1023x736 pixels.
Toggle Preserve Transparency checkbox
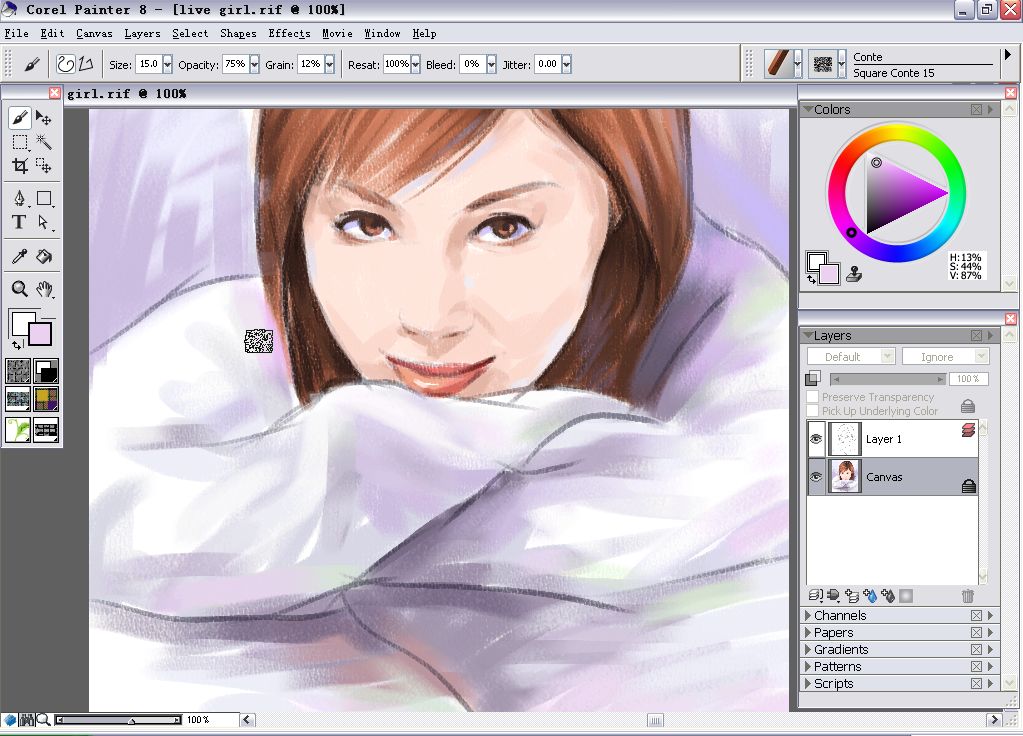click(812, 397)
